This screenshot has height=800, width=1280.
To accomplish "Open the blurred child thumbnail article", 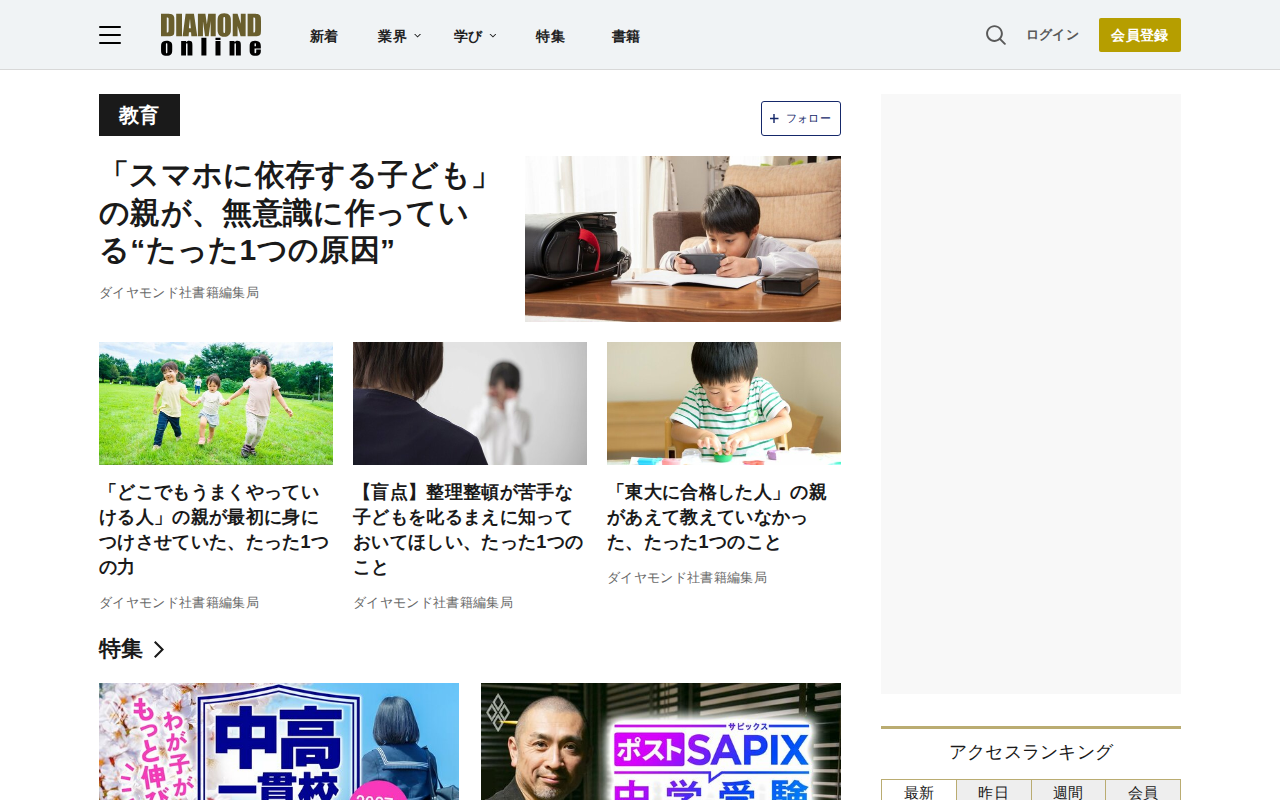I will click(x=470, y=403).
